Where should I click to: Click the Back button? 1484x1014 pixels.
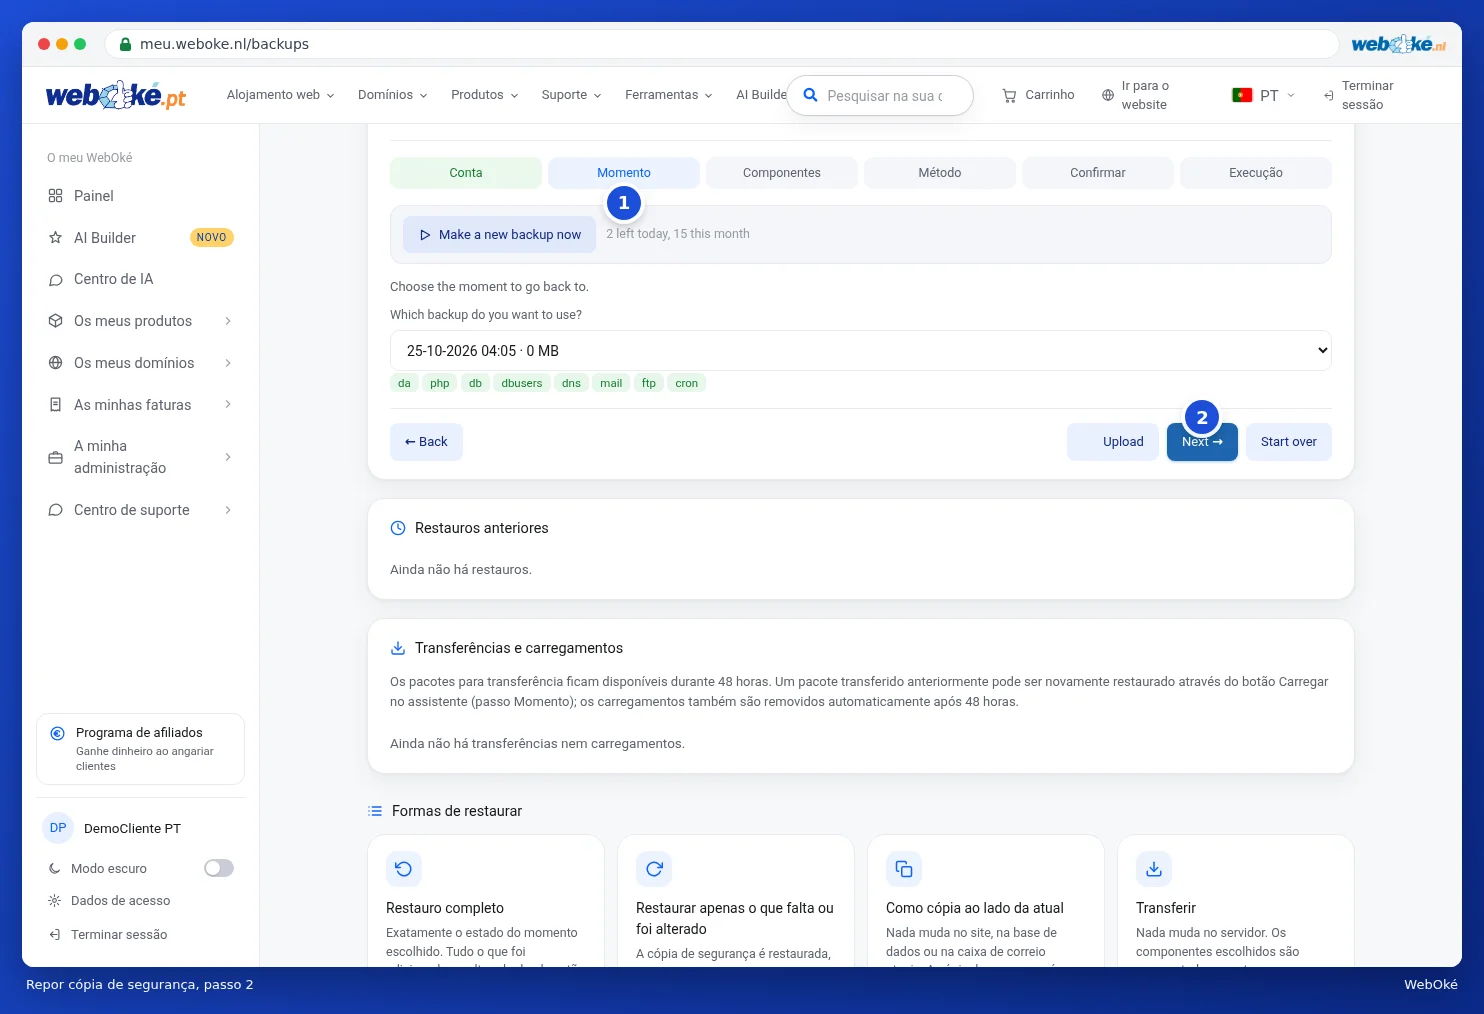coord(426,442)
